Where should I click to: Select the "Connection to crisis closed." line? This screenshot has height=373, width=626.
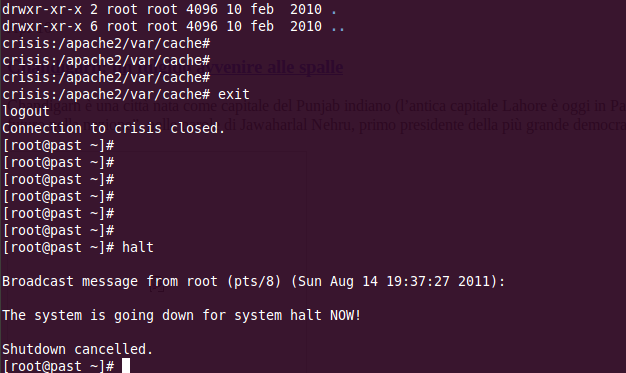tap(114, 129)
